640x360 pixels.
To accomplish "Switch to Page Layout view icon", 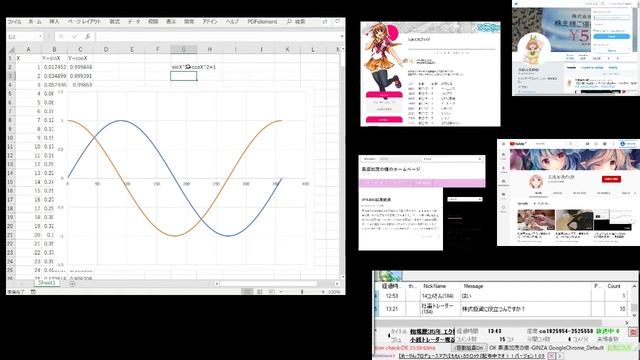I will click(x=260, y=291).
